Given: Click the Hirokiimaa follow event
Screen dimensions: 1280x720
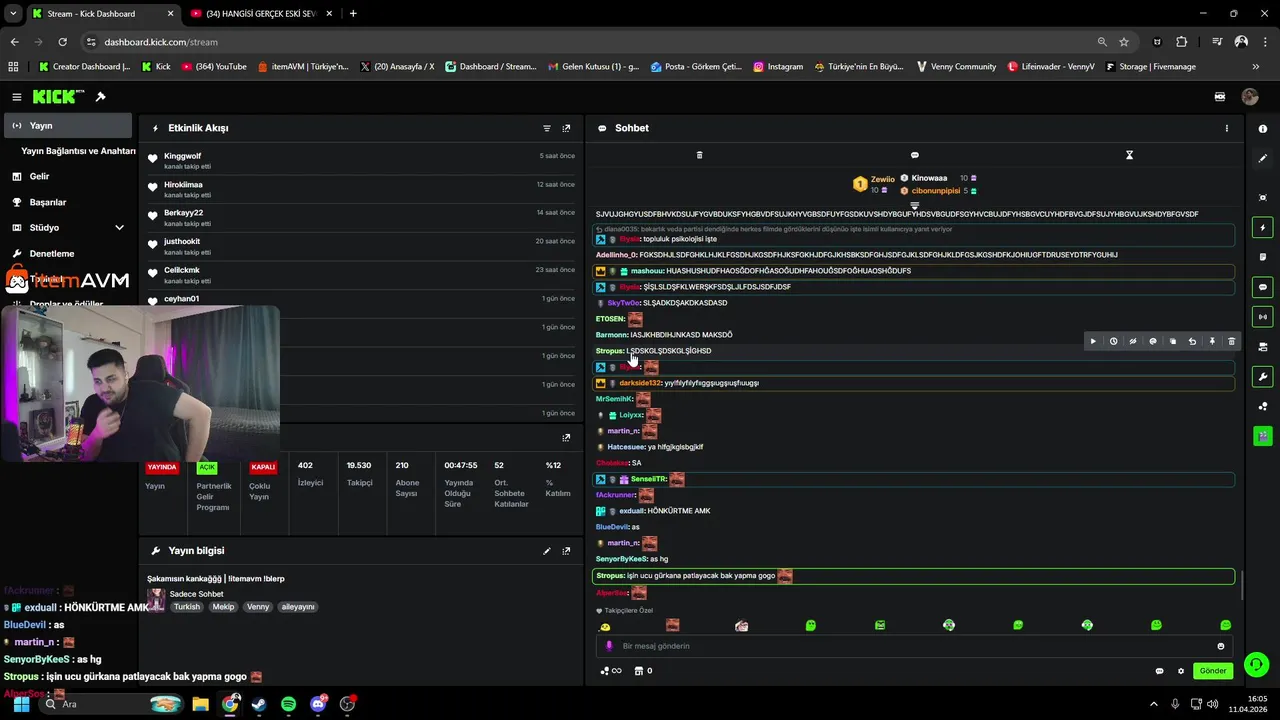Looking at the screenshot, I should coord(362,189).
